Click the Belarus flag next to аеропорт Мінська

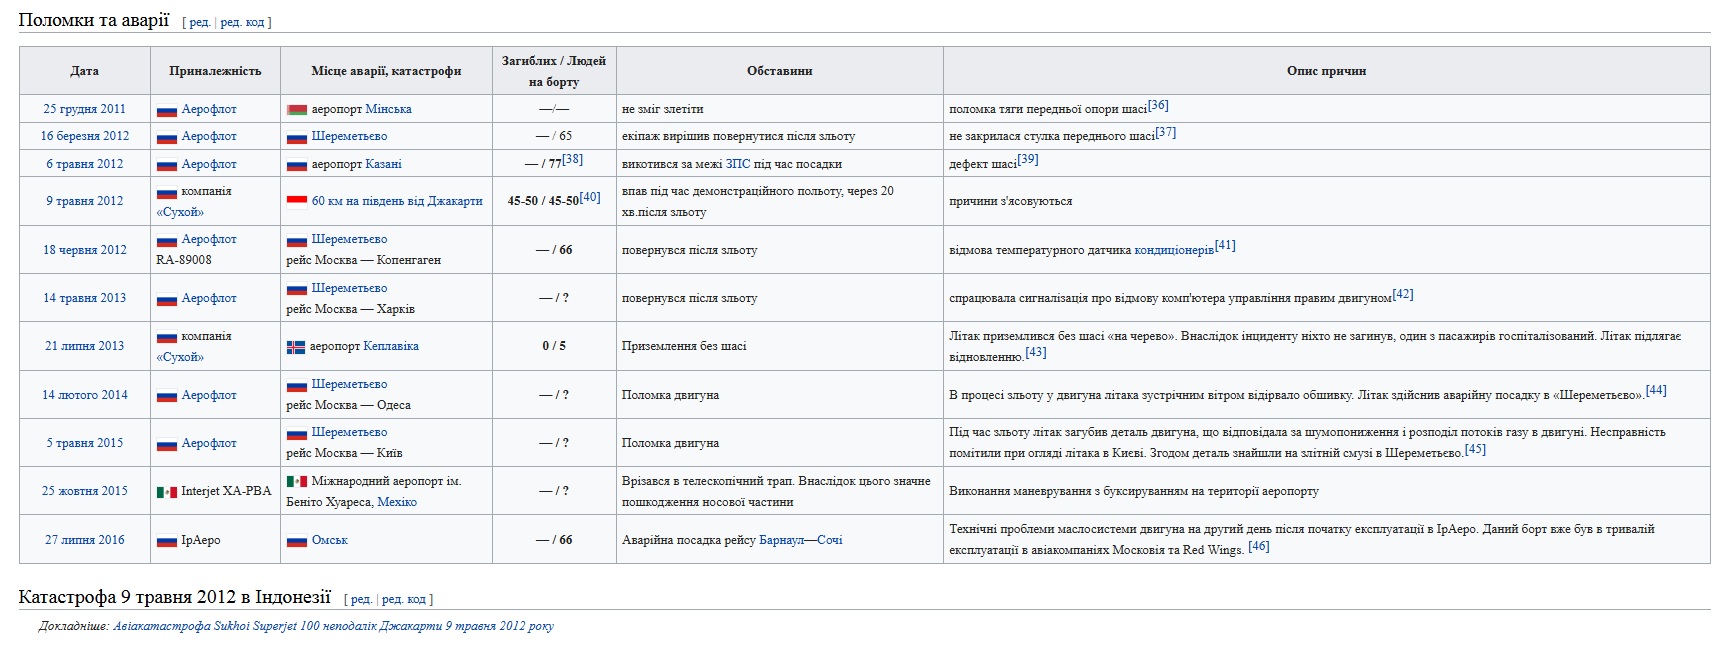pos(297,110)
